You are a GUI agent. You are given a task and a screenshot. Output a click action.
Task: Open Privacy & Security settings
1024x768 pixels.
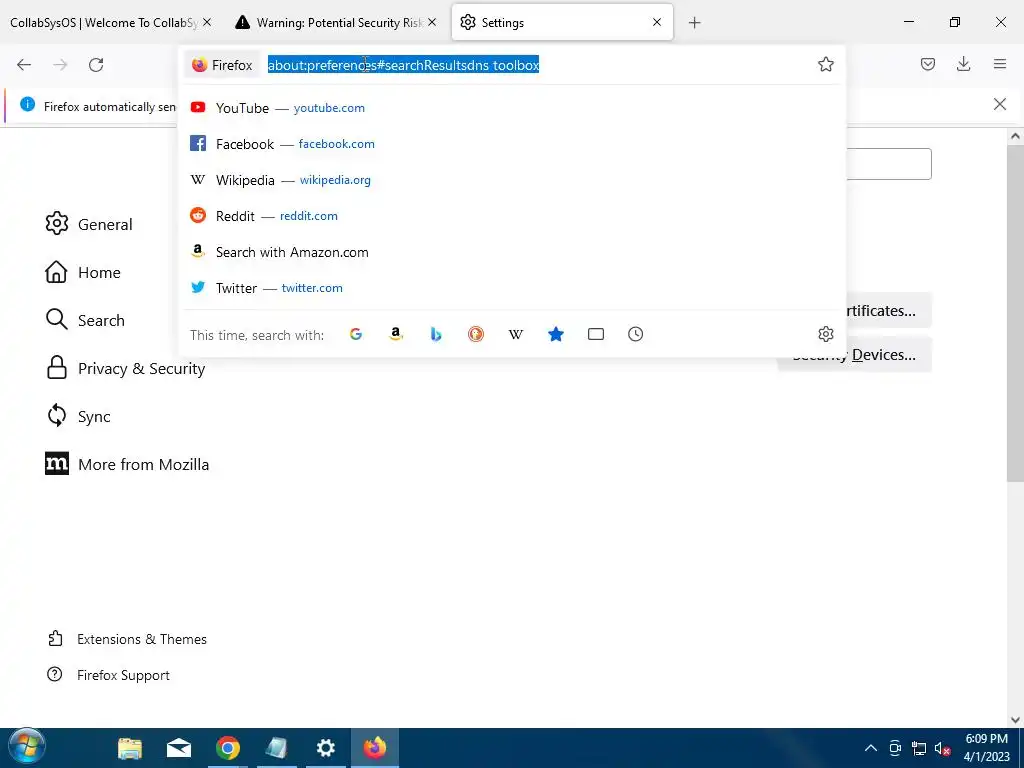click(125, 368)
